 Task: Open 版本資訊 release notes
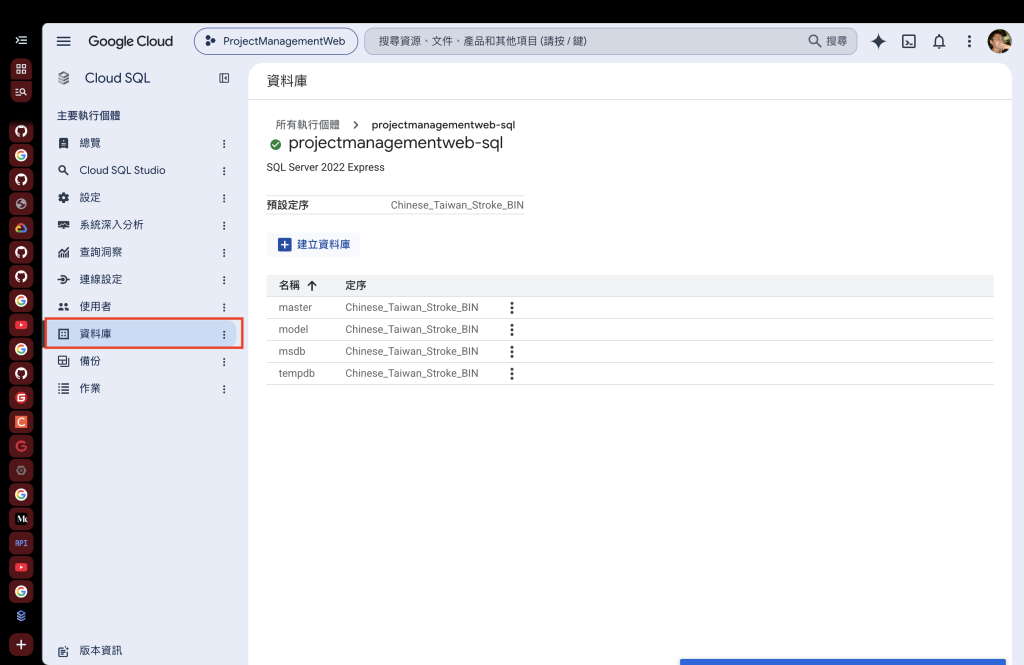[101, 651]
